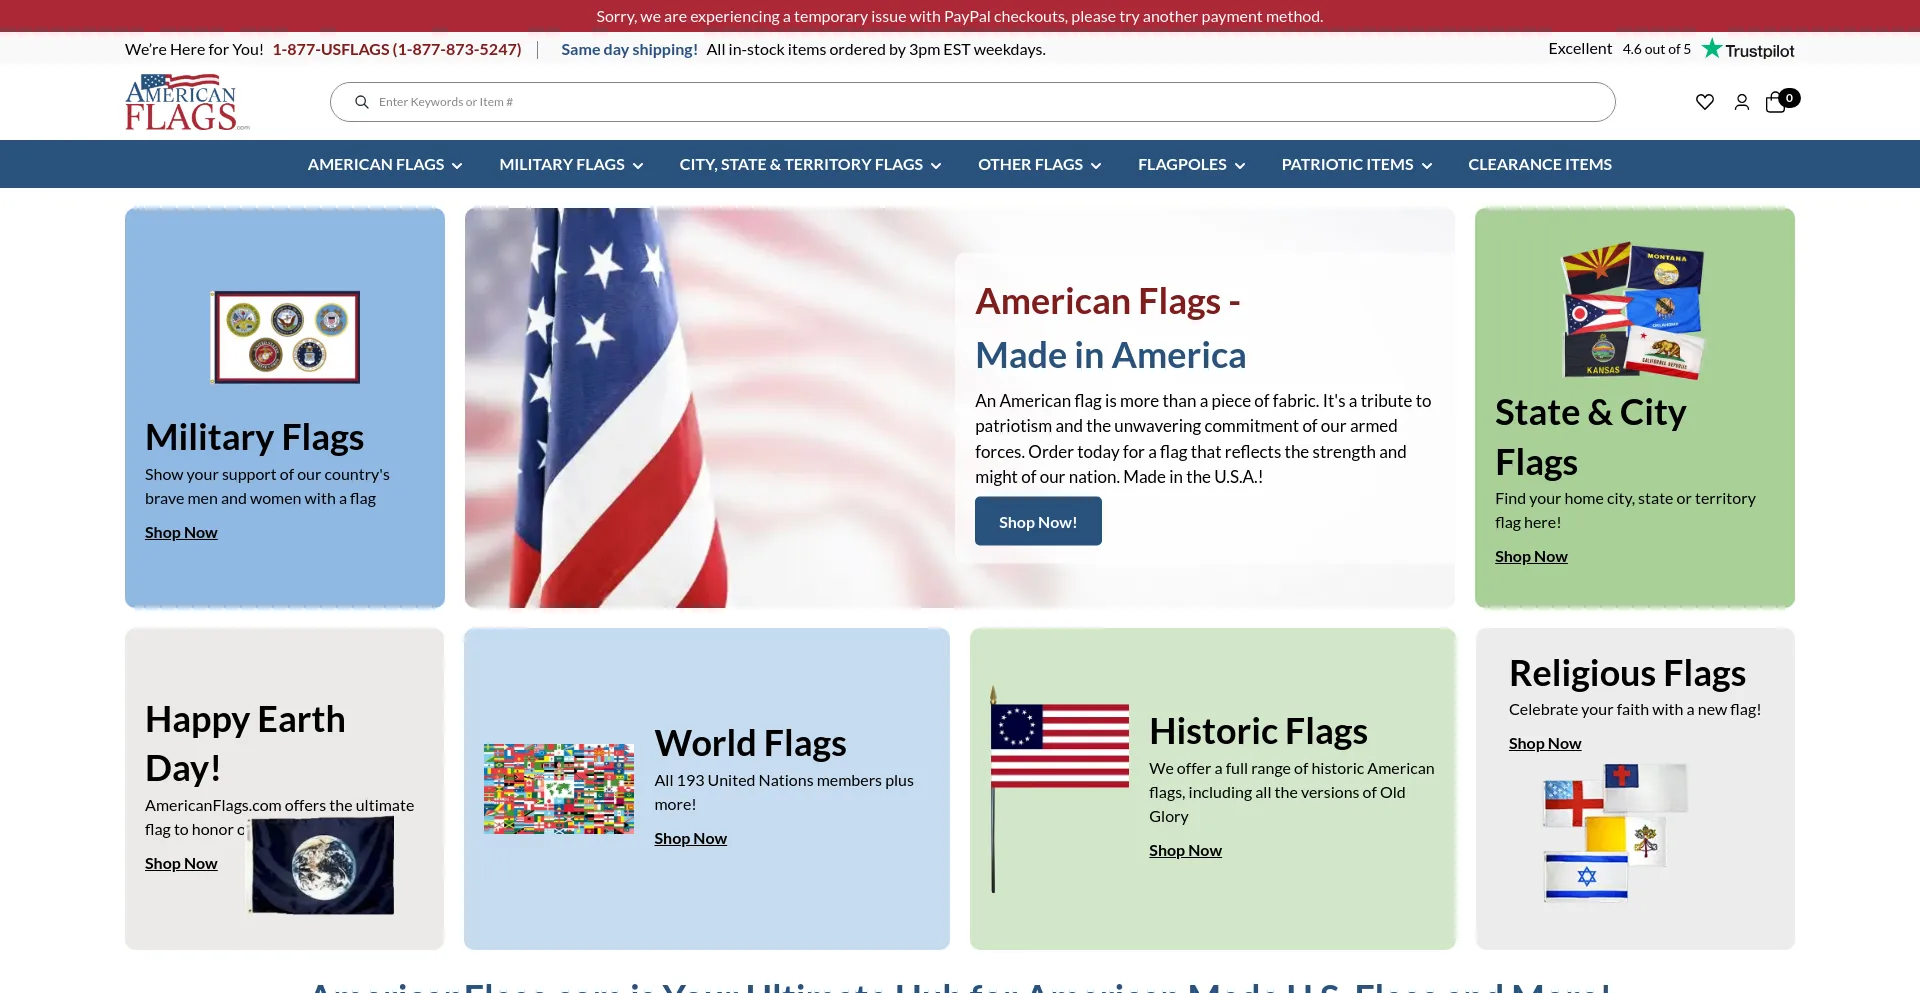1920x993 pixels.
Task: Click the Same day shipping! text
Action: tap(629, 49)
